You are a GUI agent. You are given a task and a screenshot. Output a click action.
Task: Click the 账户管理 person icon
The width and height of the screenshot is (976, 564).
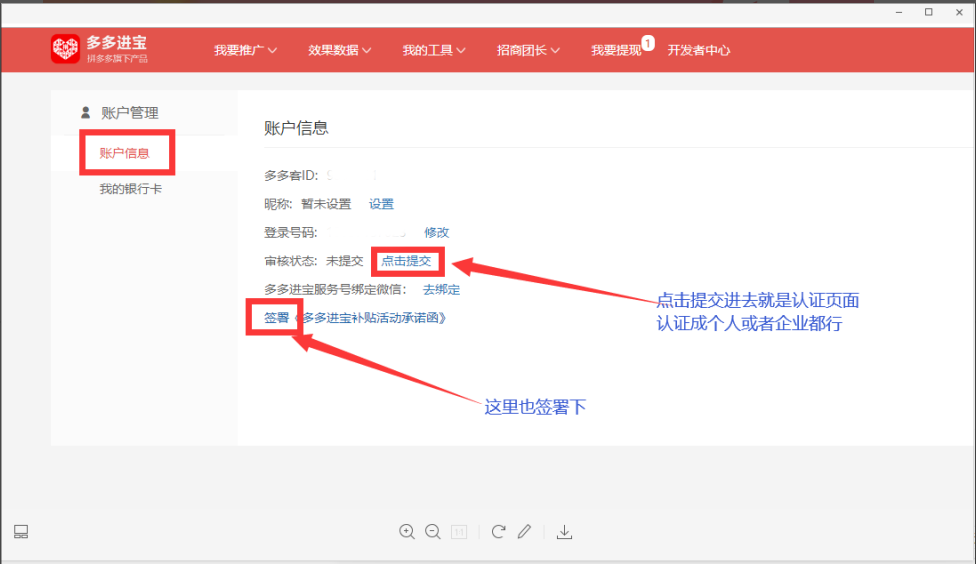[85, 113]
